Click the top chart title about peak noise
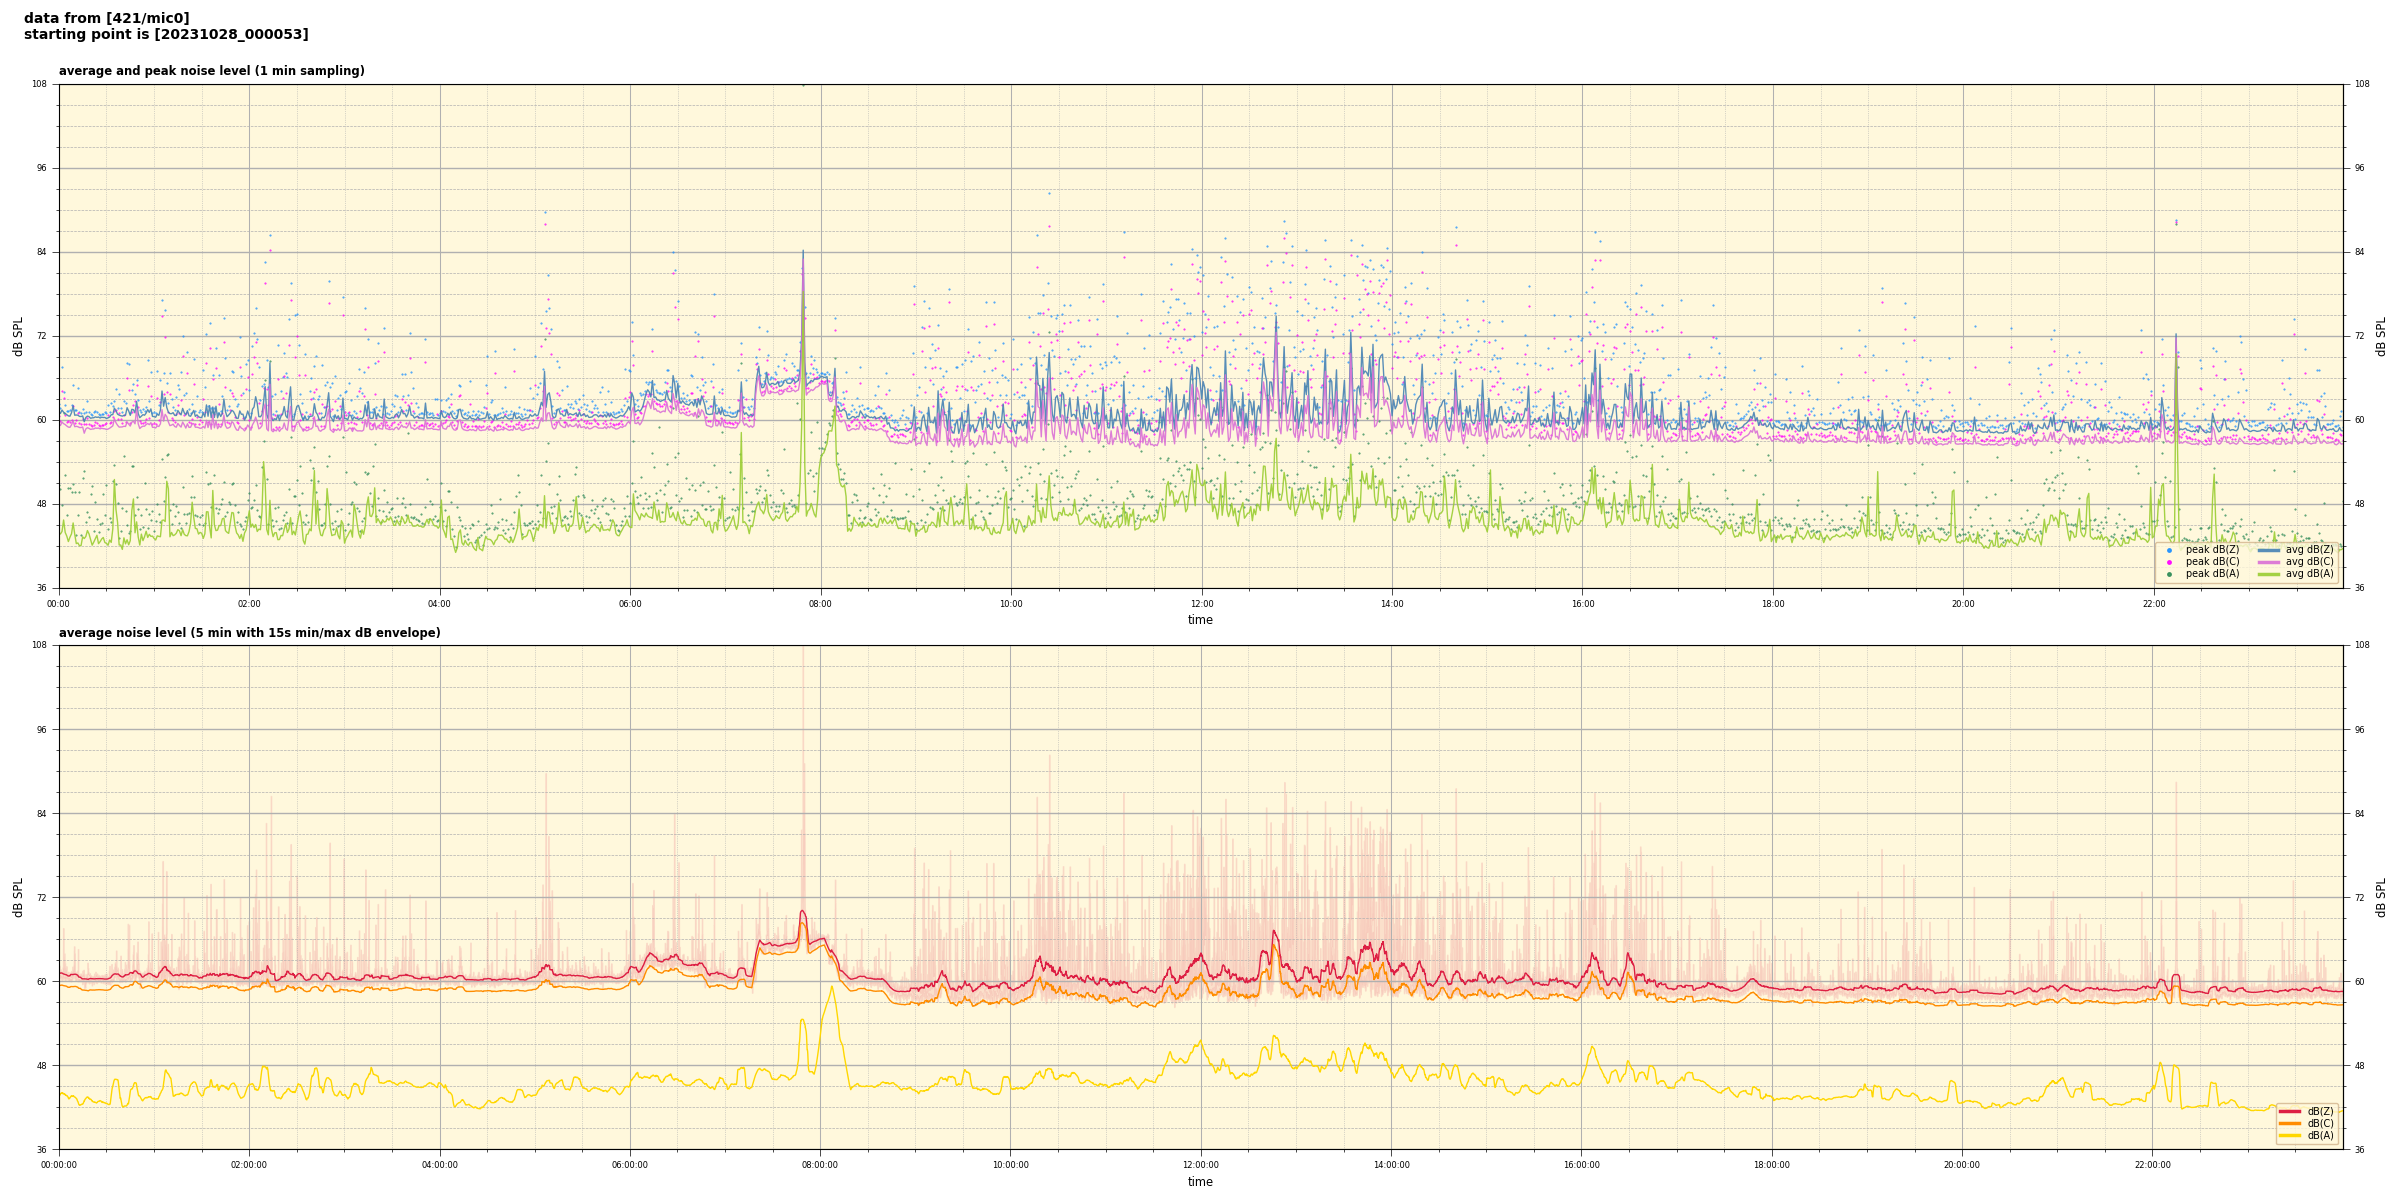Image resolution: width=2400 pixels, height=1200 pixels. tap(211, 71)
